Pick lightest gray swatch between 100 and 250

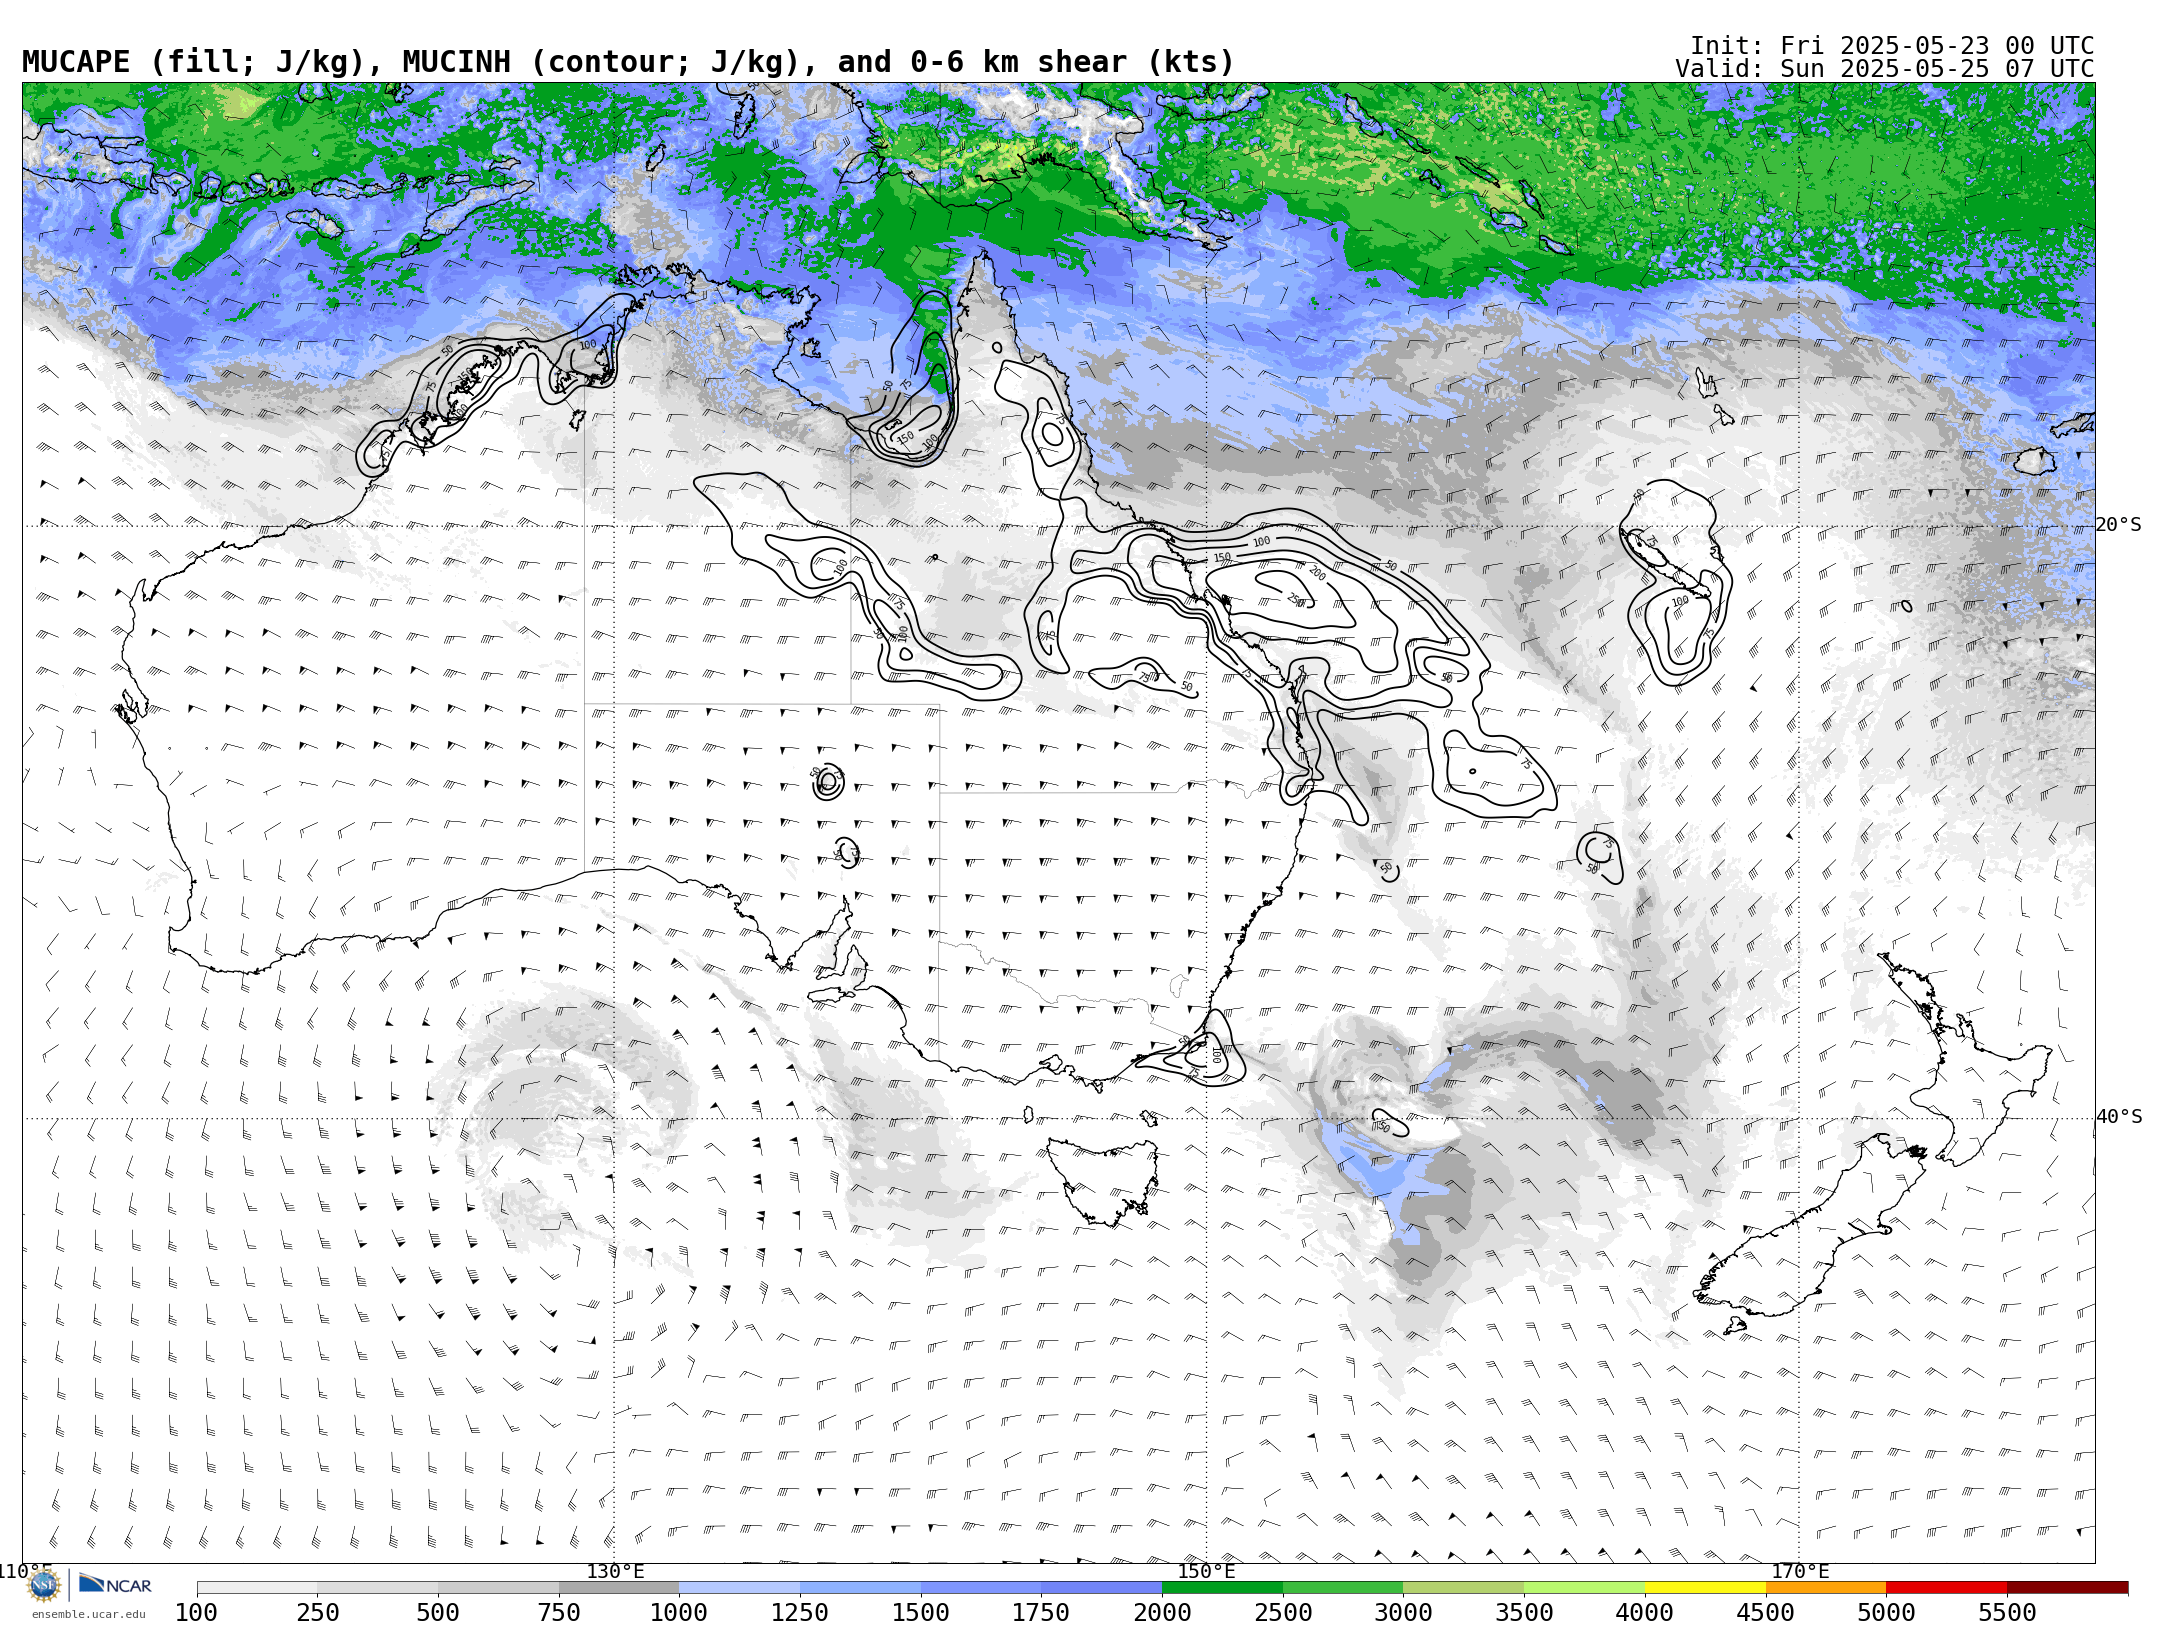point(257,1588)
